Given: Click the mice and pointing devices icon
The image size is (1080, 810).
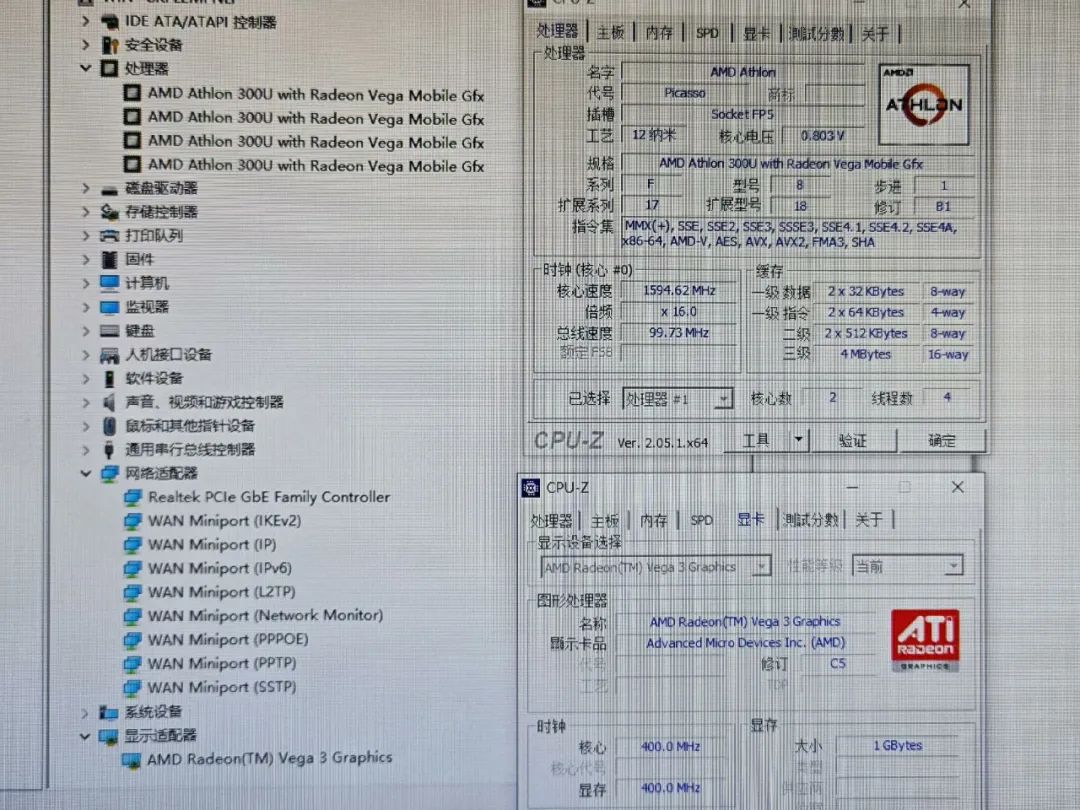Looking at the screenshot, I should [110, 426].
